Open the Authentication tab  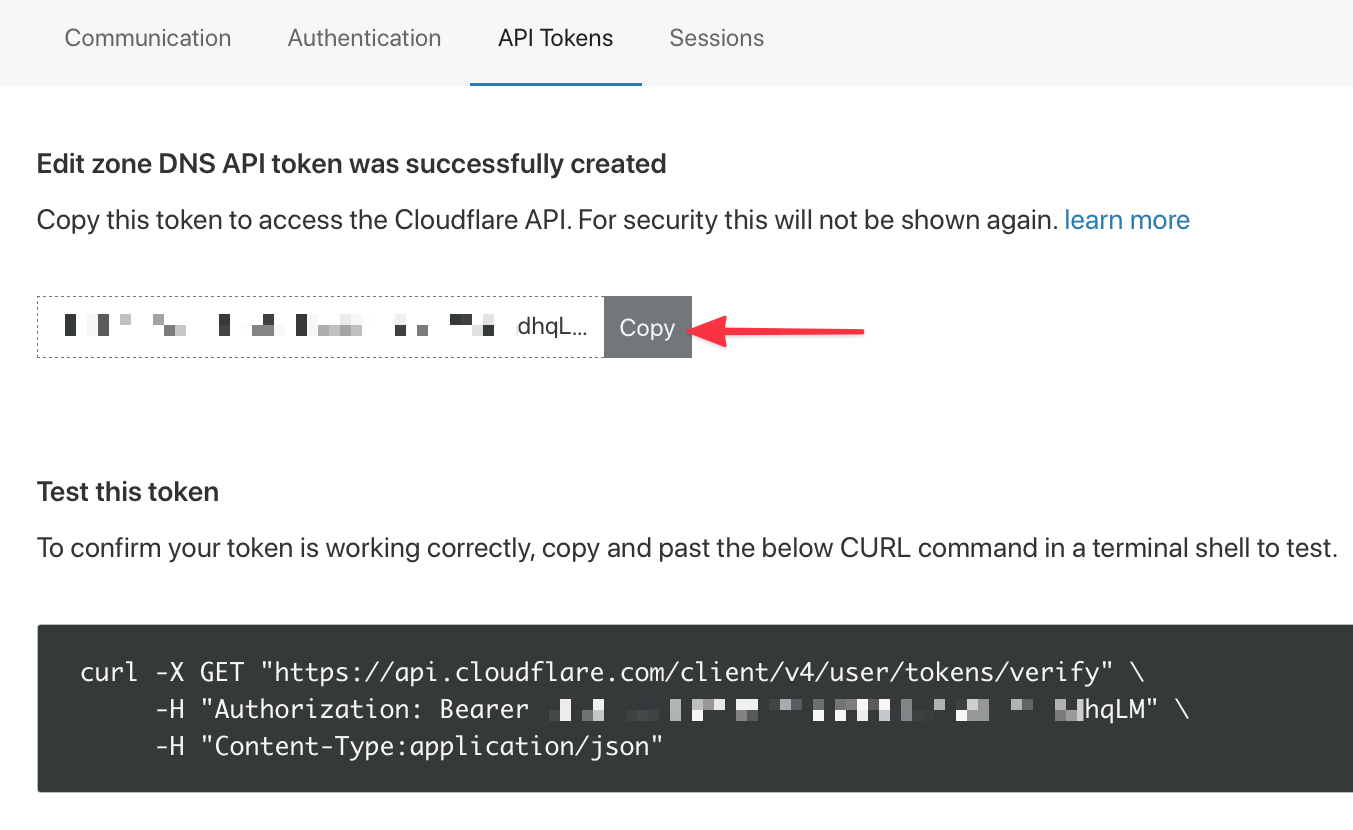click(x=364, y=38)
